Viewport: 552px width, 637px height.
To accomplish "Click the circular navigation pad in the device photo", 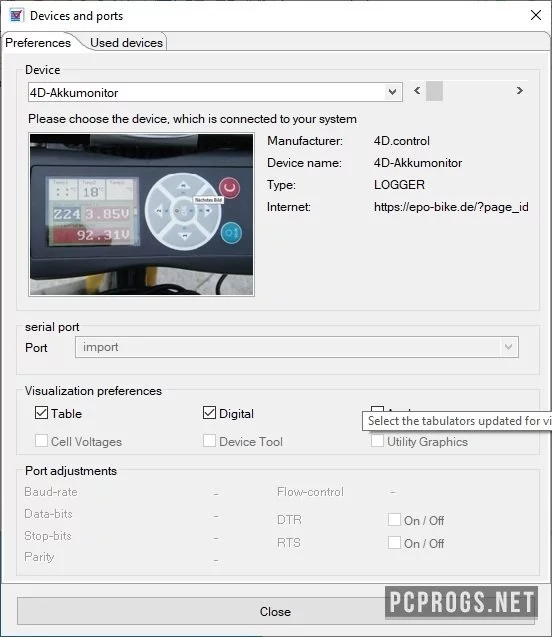I will coord(183,211).
